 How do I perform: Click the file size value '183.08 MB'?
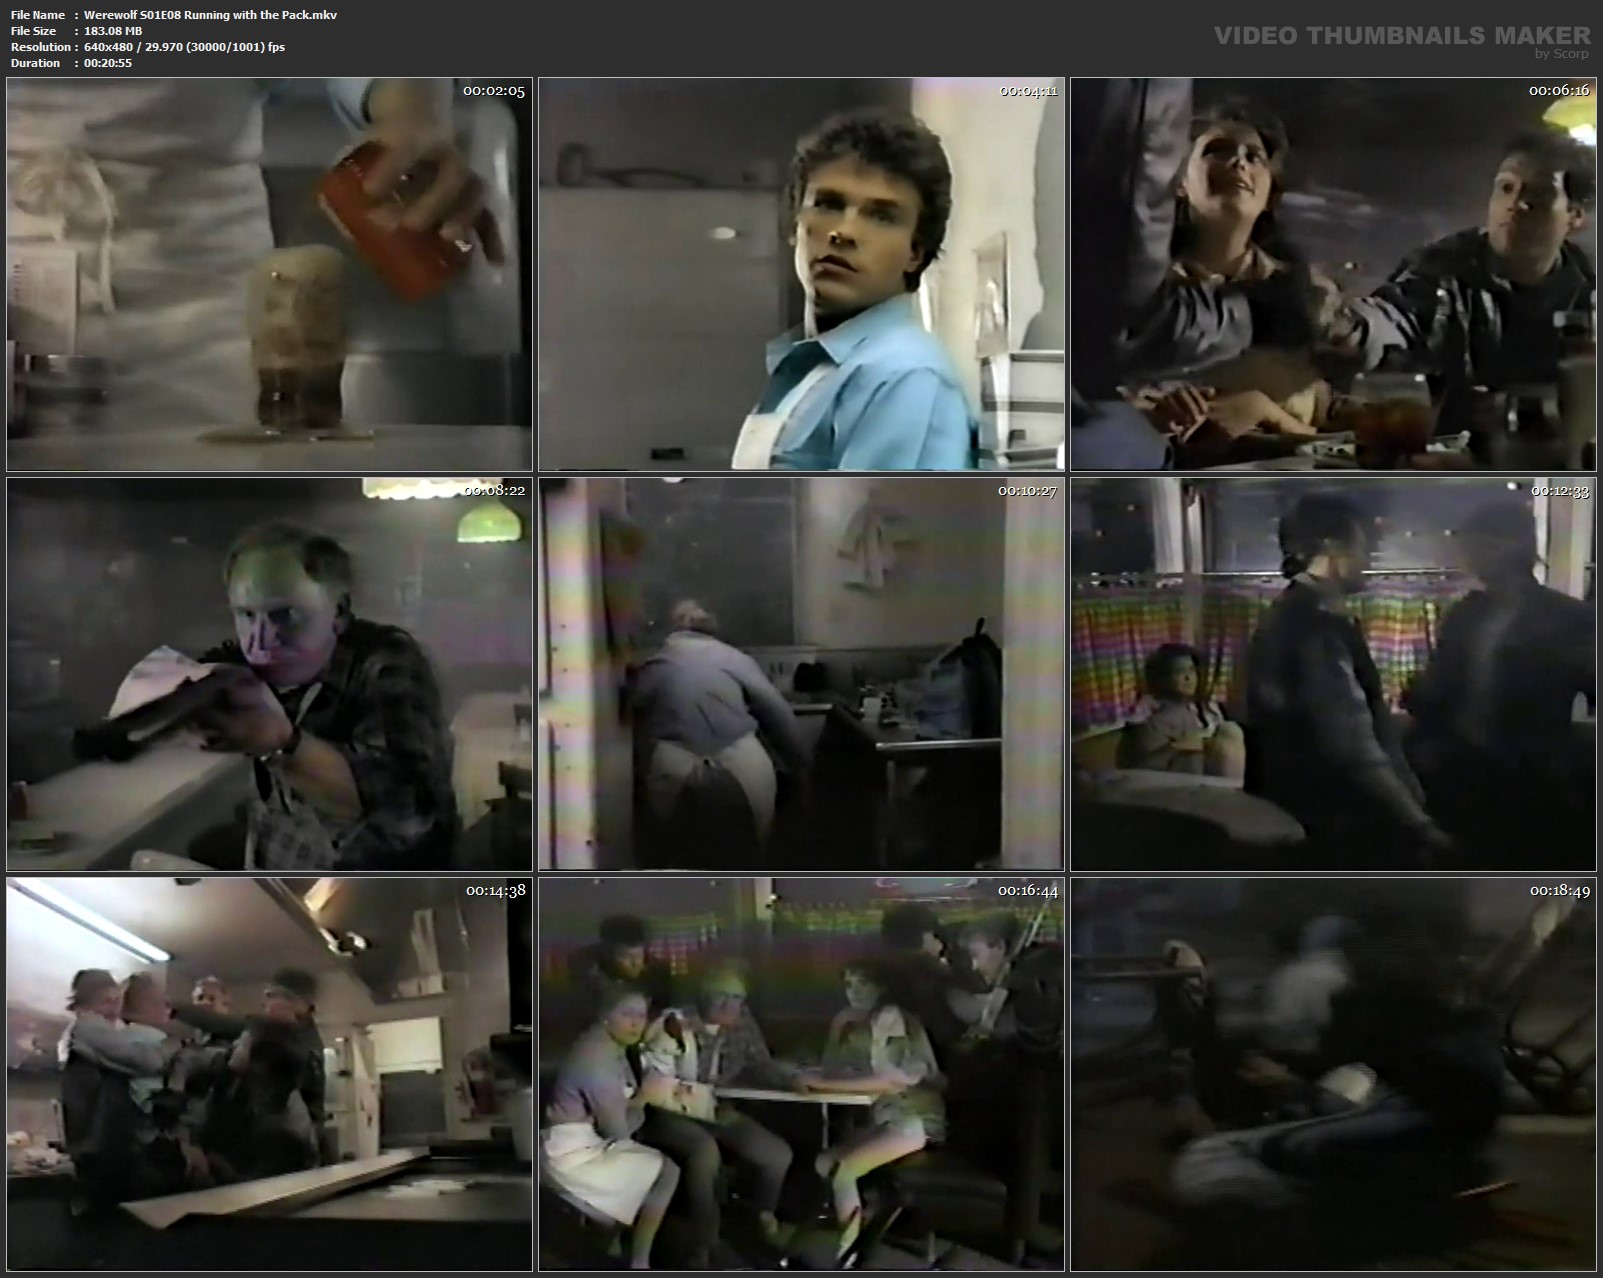[x=113, y=31]
